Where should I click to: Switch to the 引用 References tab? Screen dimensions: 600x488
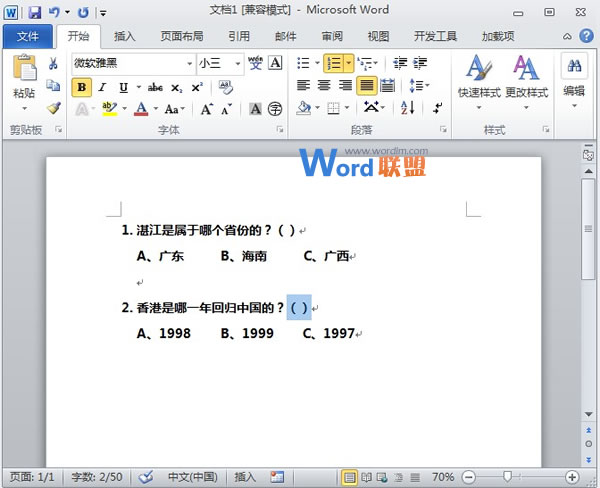(239, 36)
